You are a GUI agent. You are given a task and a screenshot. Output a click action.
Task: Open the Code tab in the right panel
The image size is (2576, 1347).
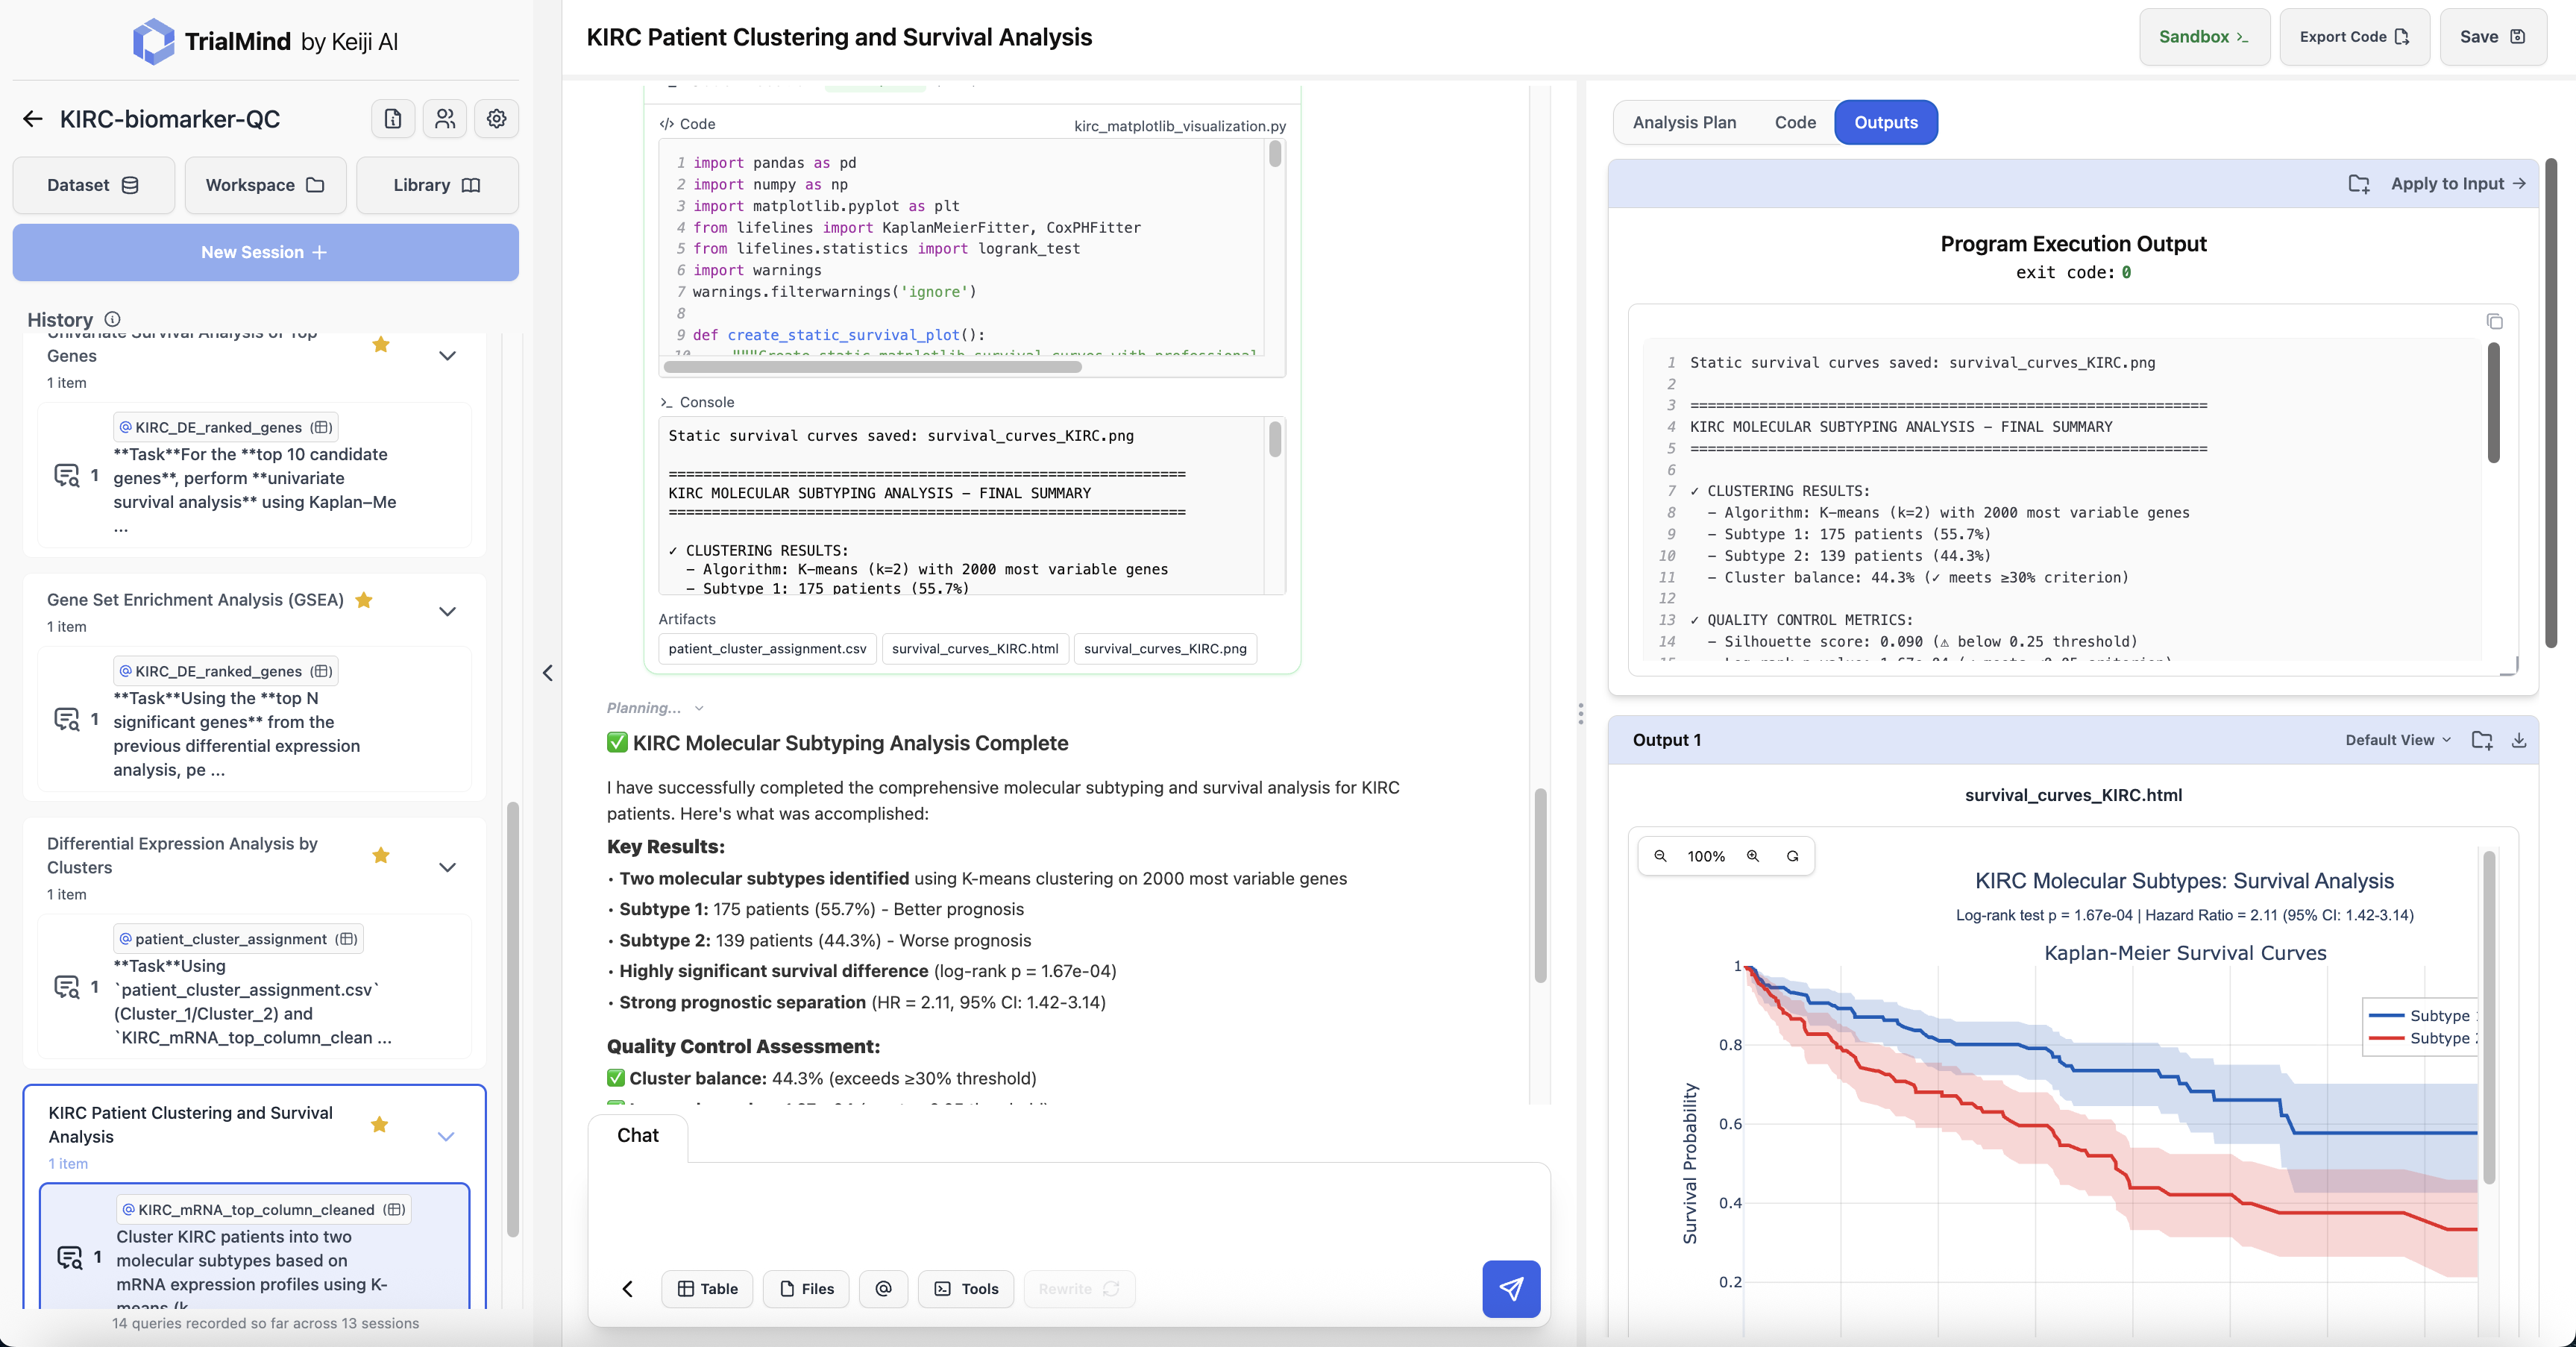[x=1796, y=122]
